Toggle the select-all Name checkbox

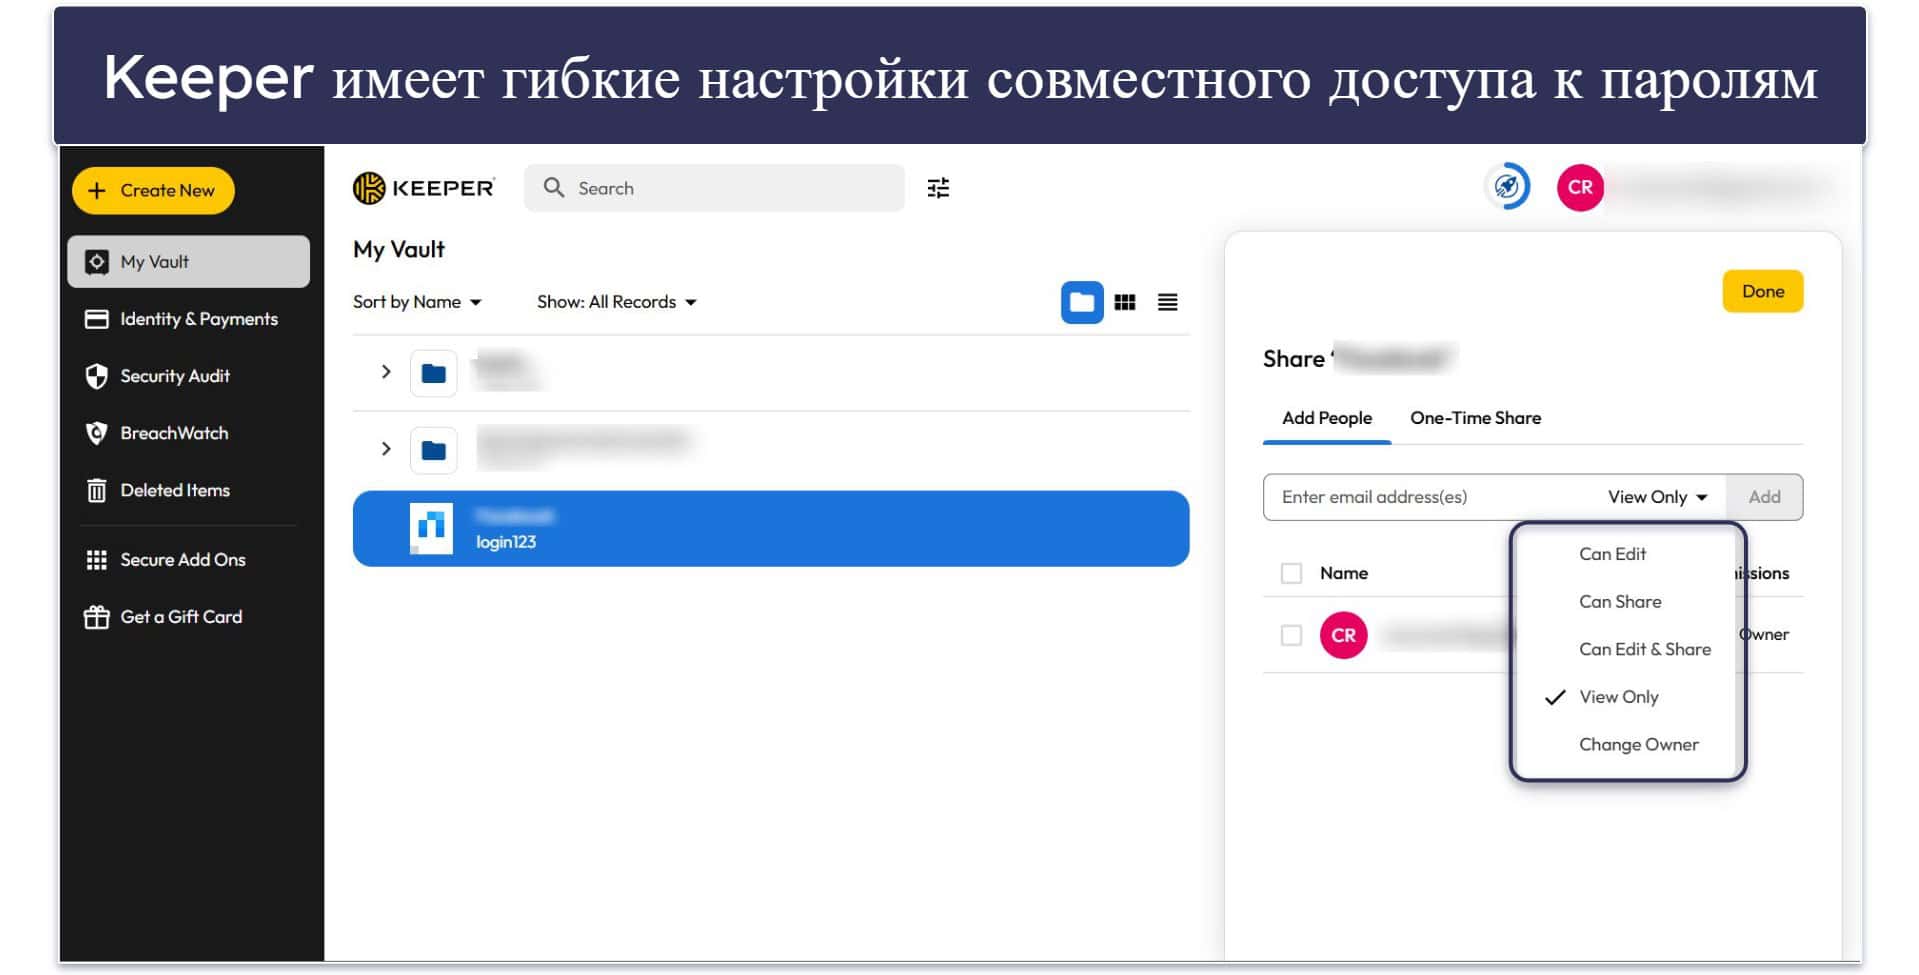tap(1291, 573)
